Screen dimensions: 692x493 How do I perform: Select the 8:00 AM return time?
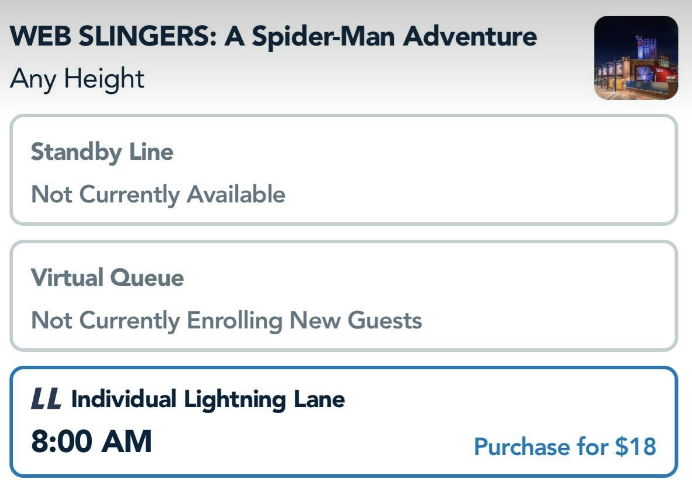coord(91,441)
